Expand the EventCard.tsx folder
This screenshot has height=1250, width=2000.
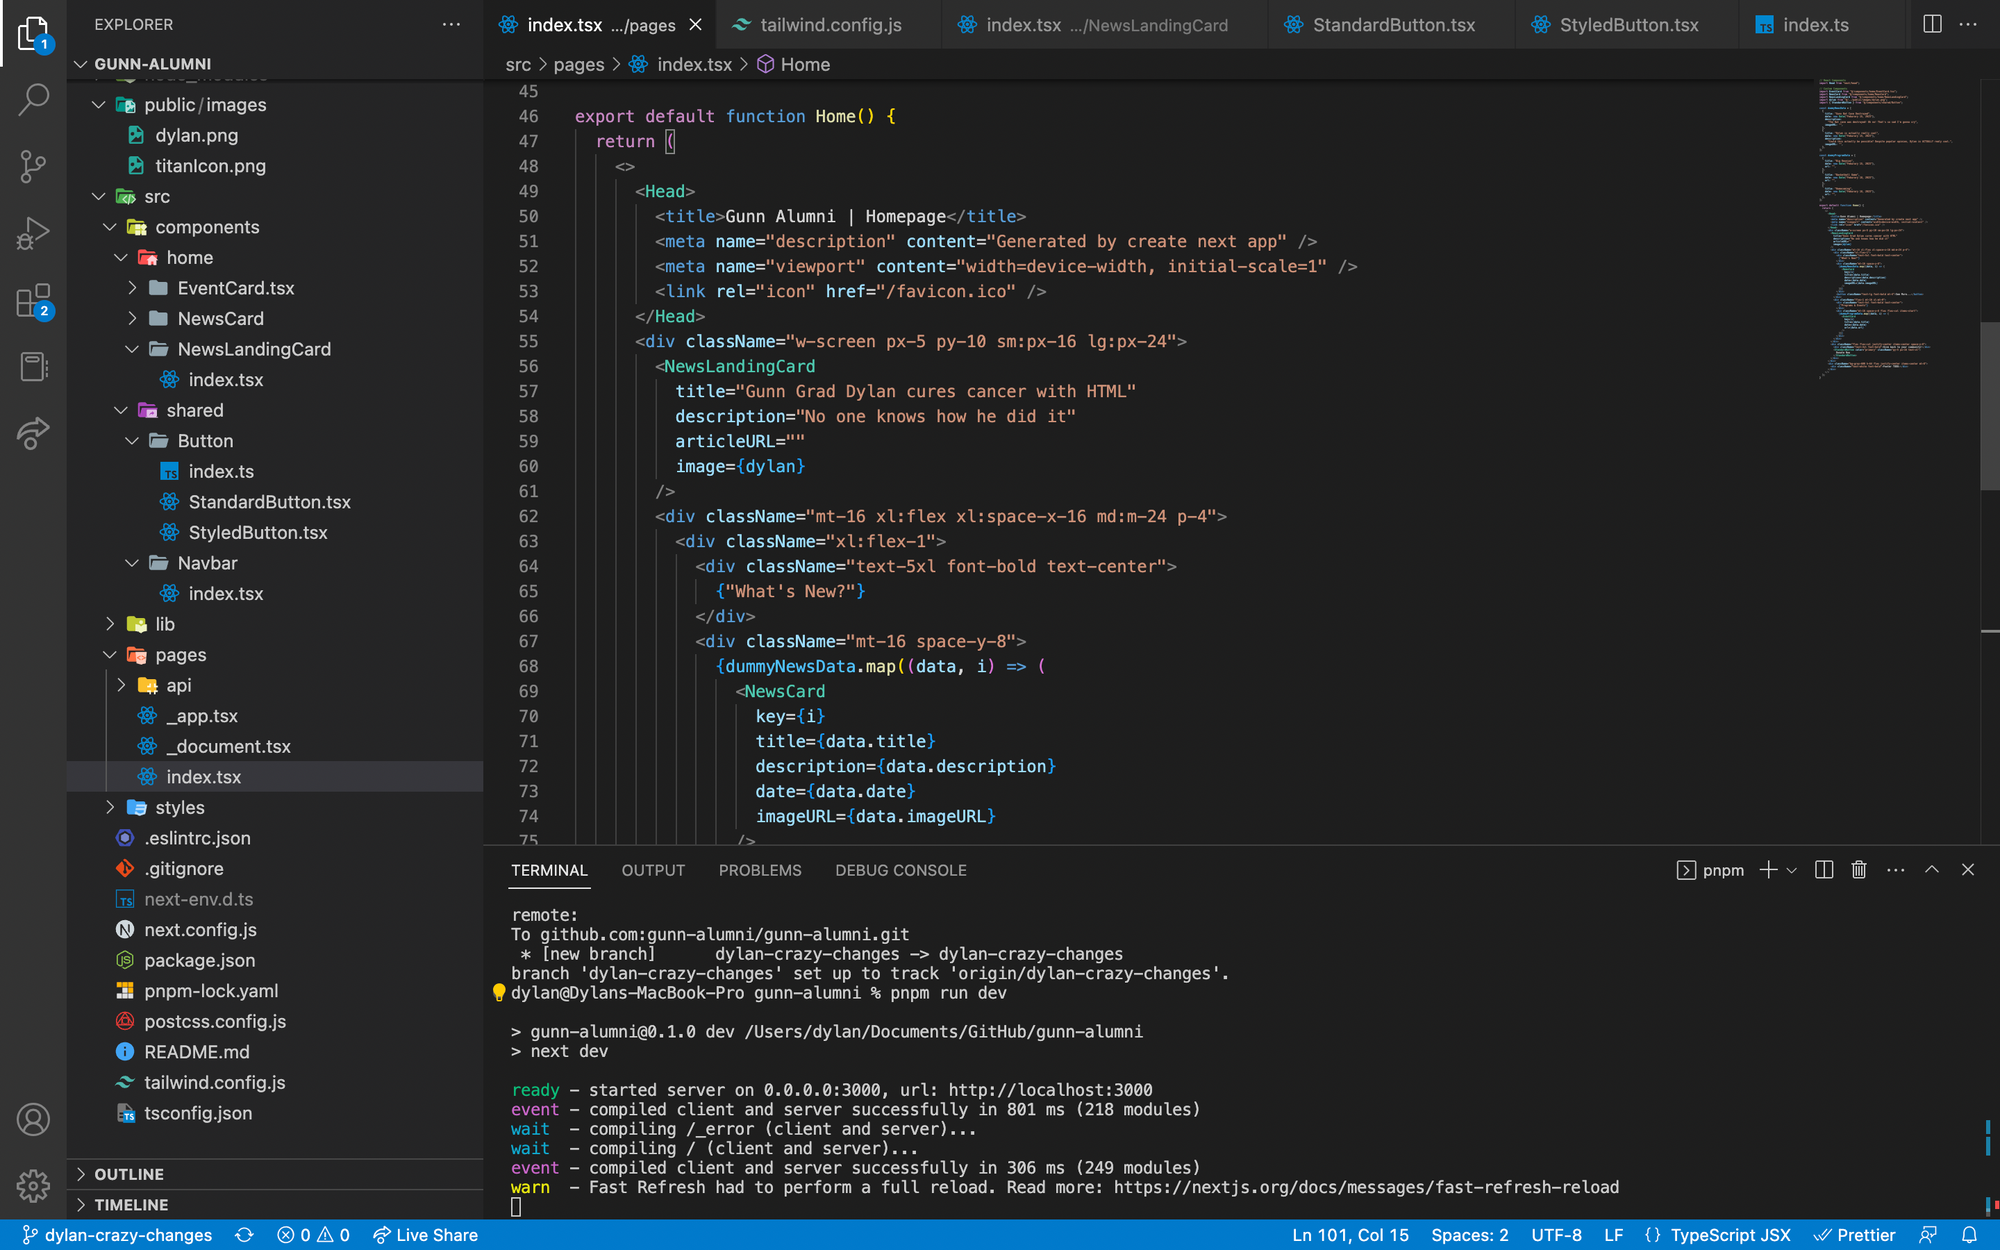click(275, 288)
